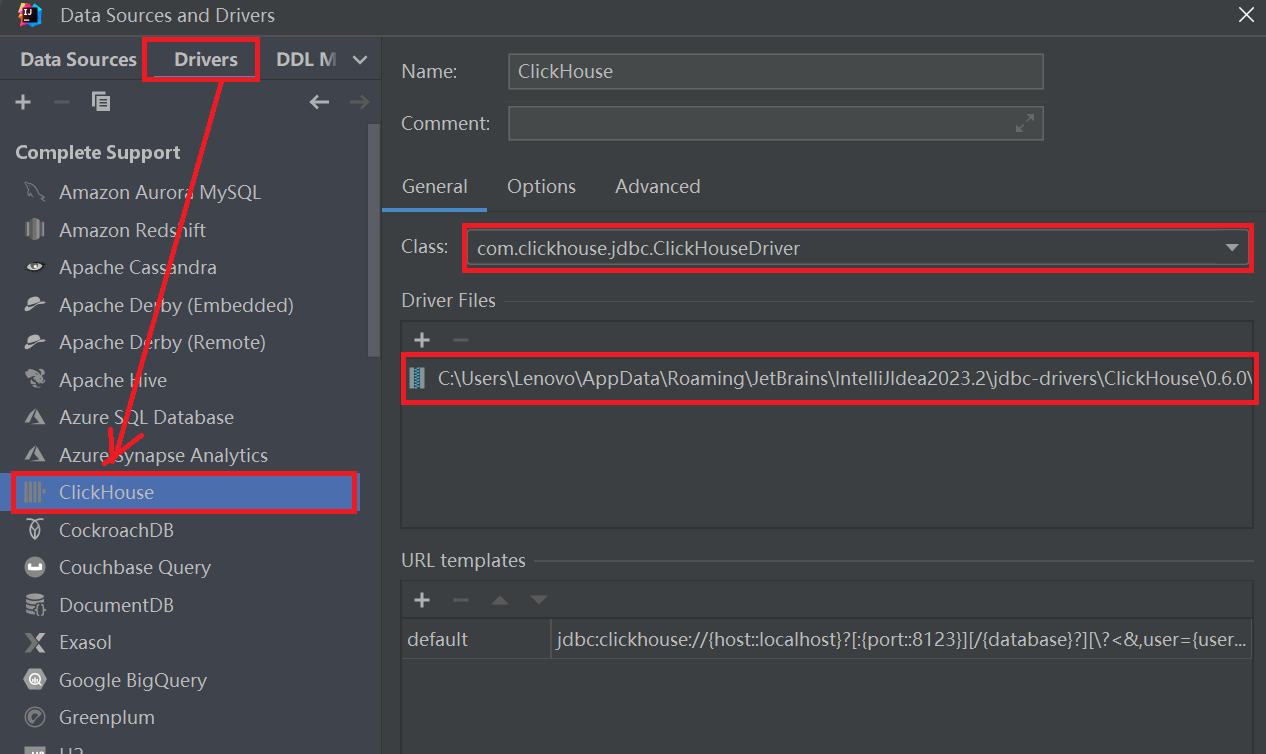This screenshot has height=754, width=1266.
Task: Select Apache Derby (Embedded) driver
Action: click(x=176, y=305)
